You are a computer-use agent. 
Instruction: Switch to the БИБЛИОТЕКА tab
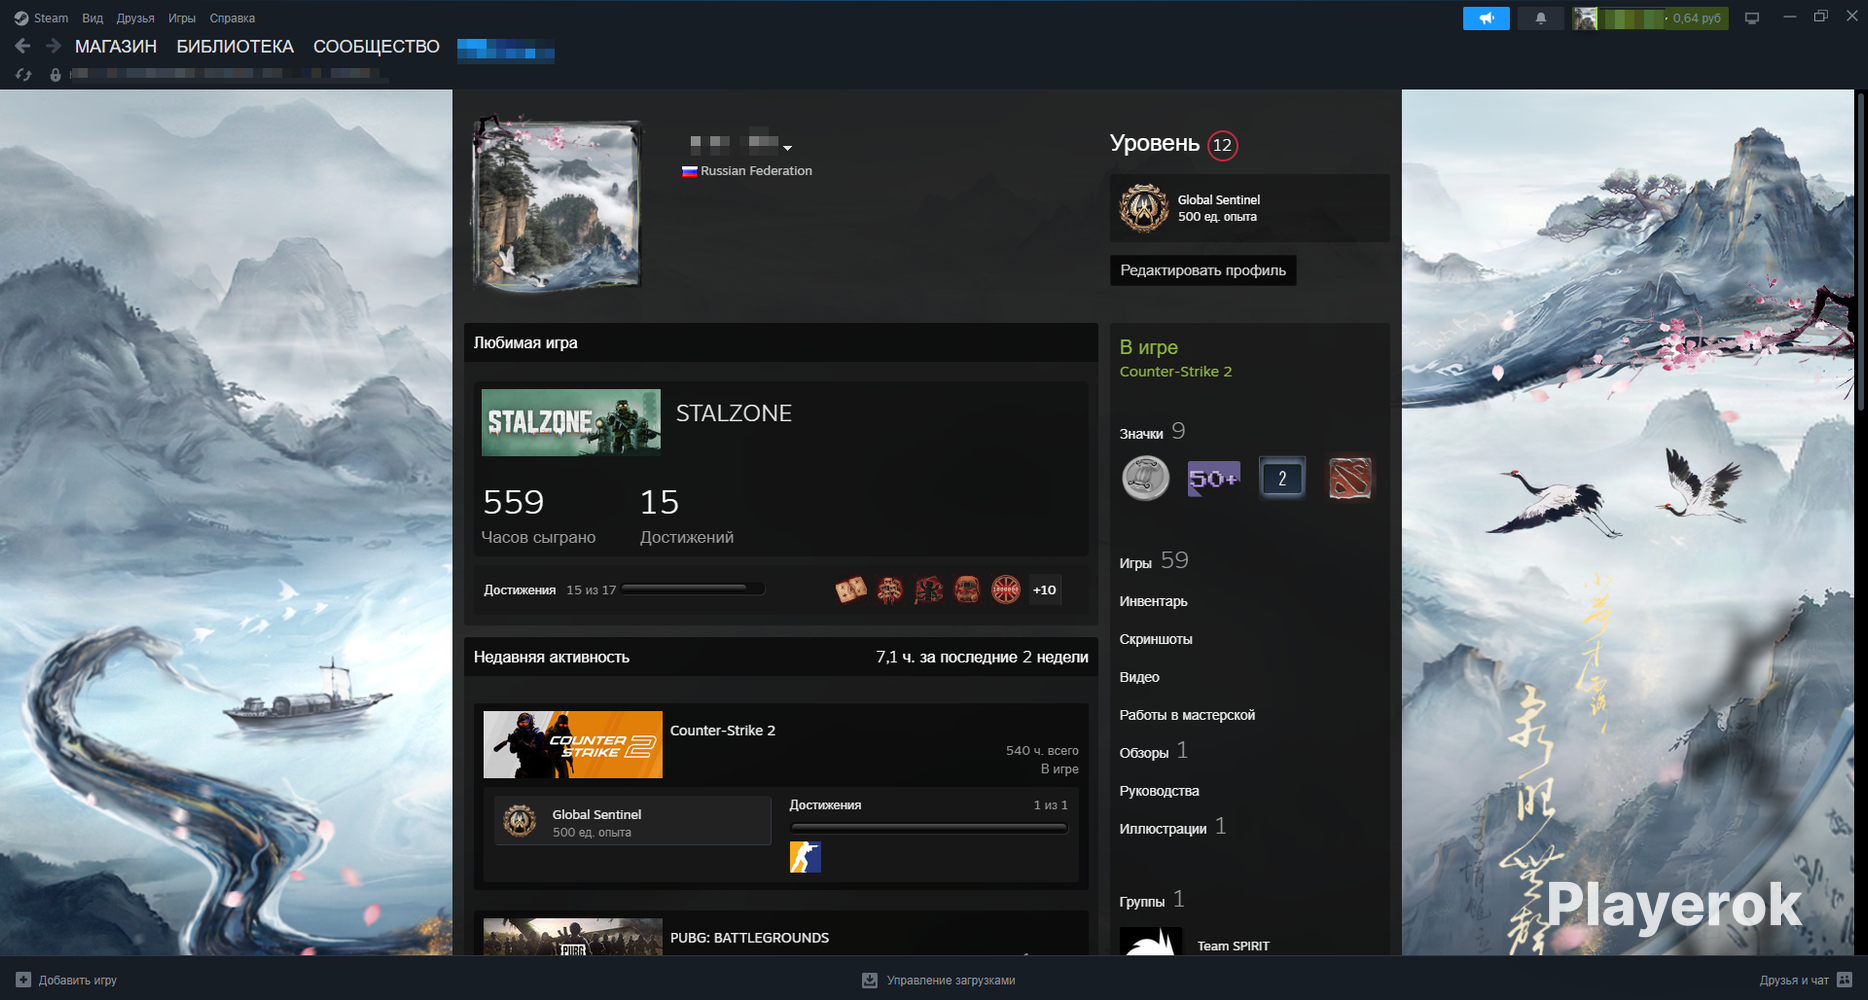point(235,47)
